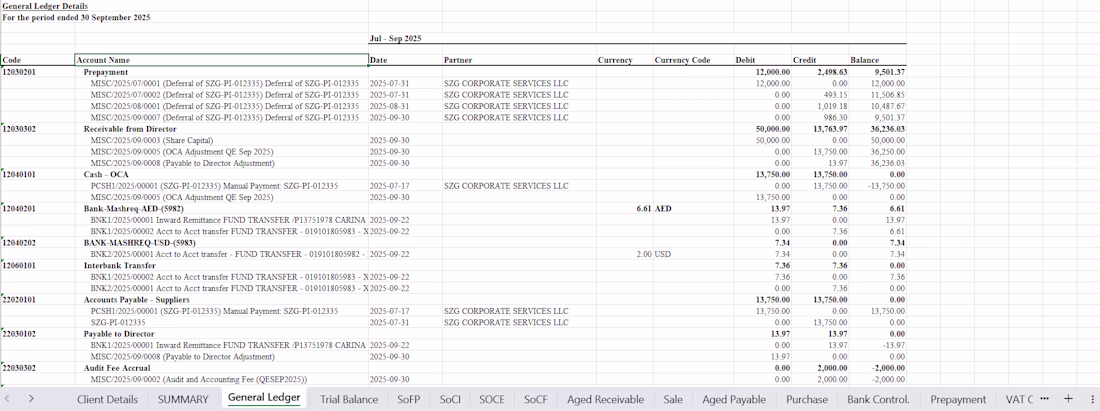Select account code 12030302 cell
Viewport: 1100px width, 411px height.
tap(38, 128)
